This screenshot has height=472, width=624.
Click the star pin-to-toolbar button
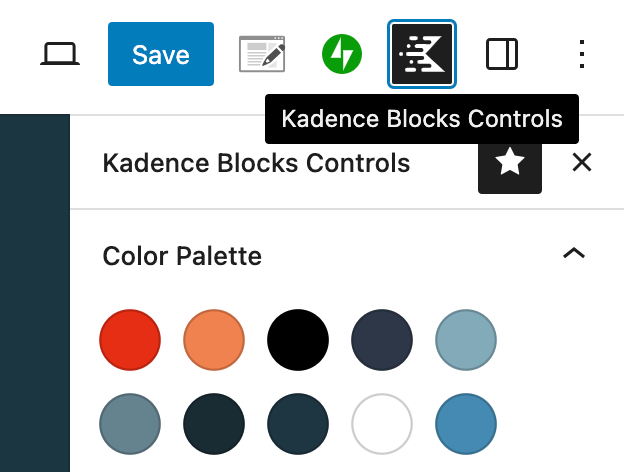[x=510, y=163]
